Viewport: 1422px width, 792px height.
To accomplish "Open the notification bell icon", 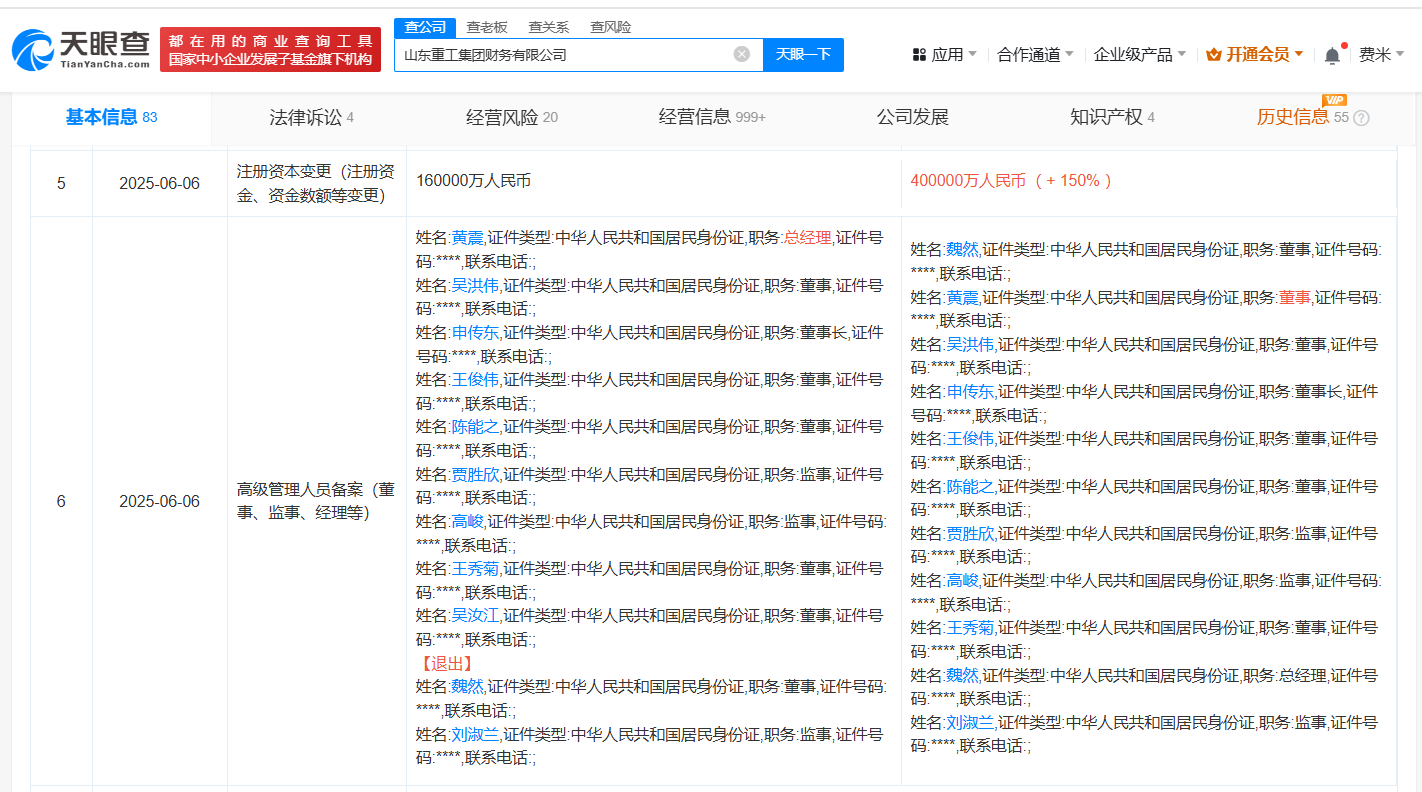I will tap(1332, 56).
